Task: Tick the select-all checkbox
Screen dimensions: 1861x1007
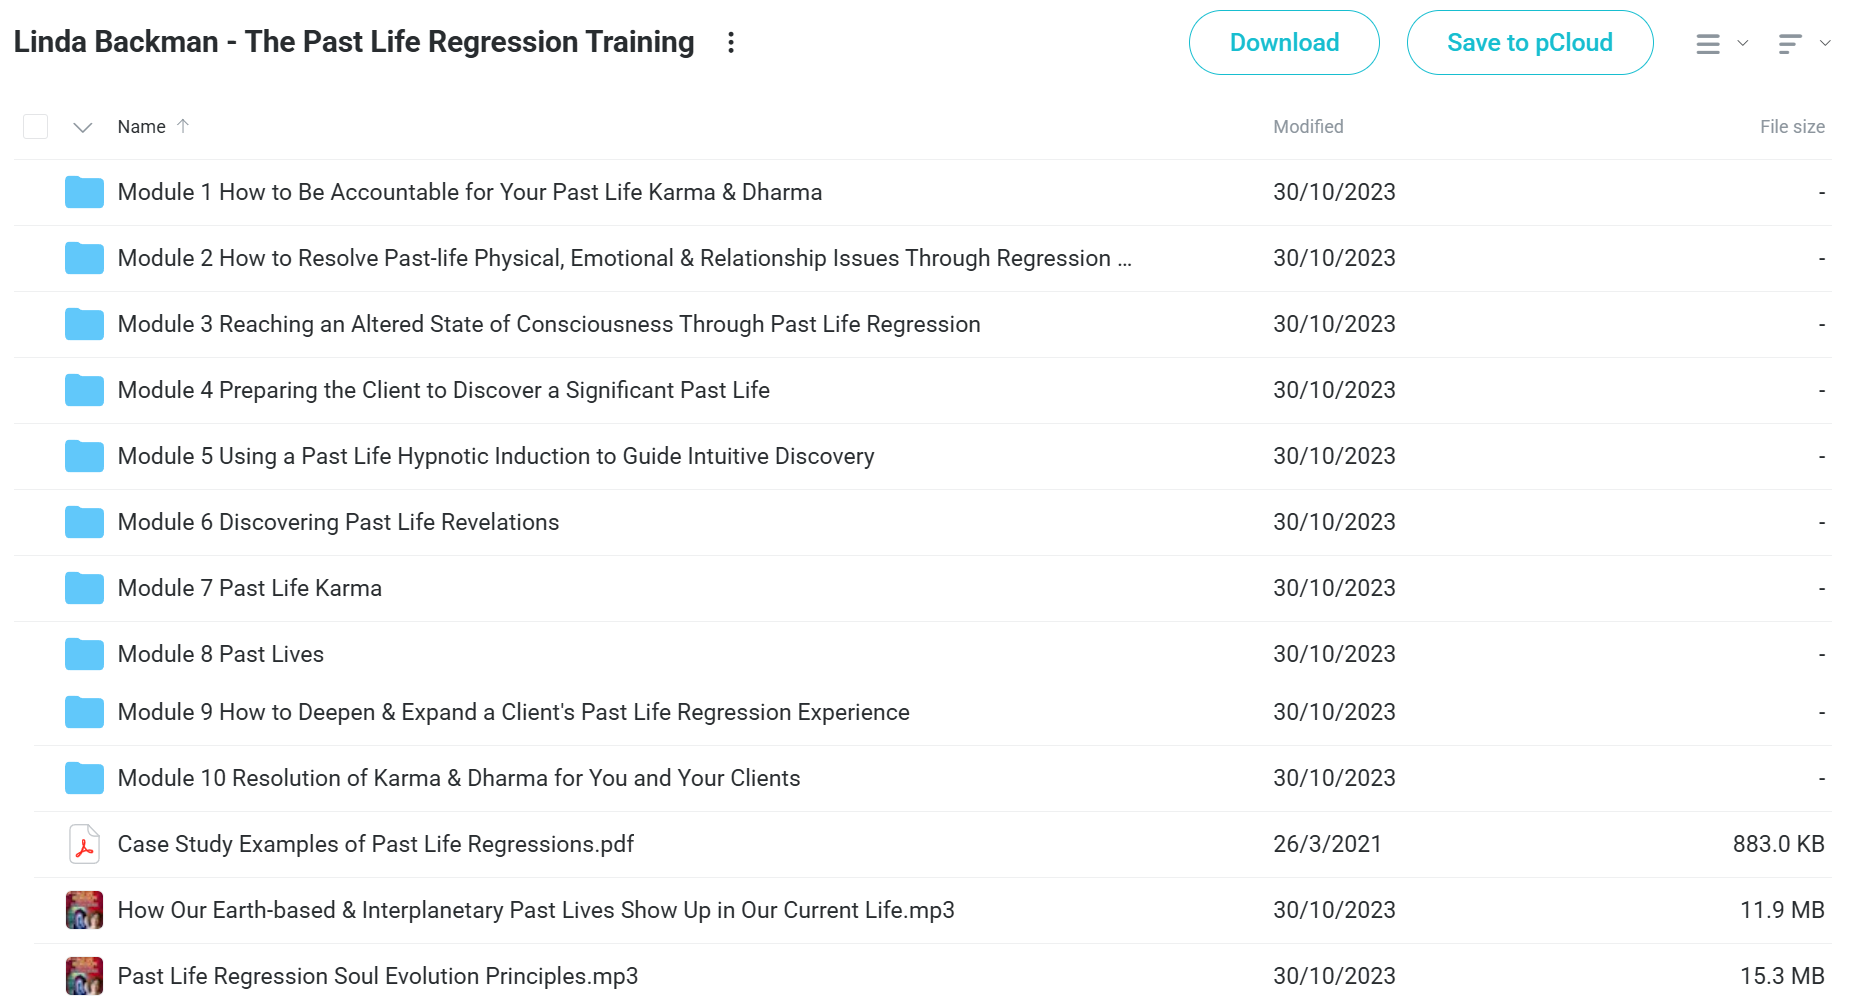Action: point(36,127)
